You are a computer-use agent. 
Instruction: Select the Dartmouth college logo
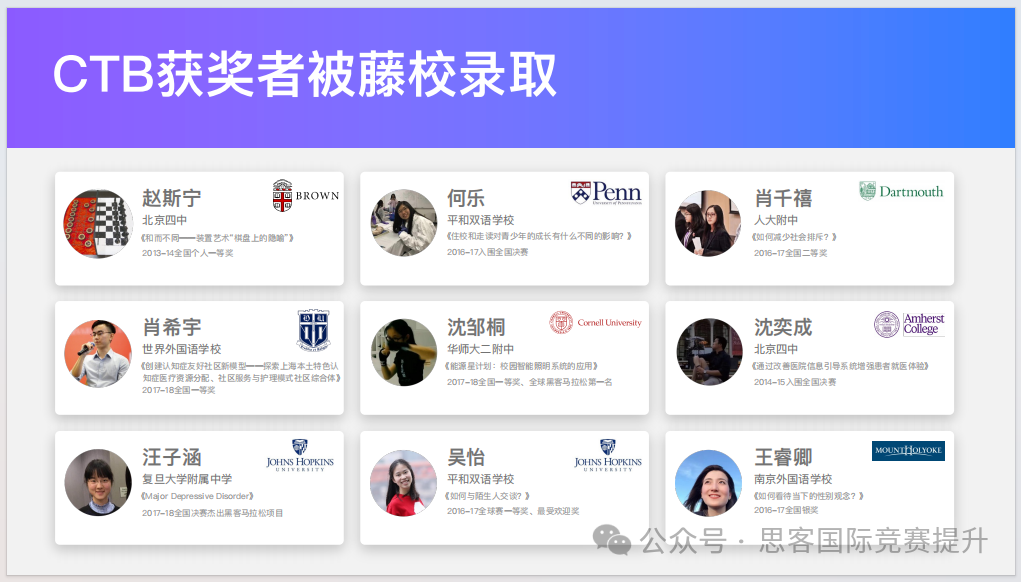902,192
